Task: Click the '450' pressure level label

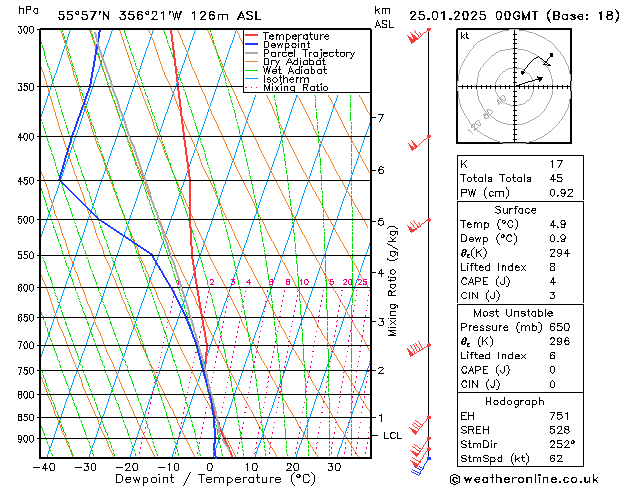Action: 28,181
